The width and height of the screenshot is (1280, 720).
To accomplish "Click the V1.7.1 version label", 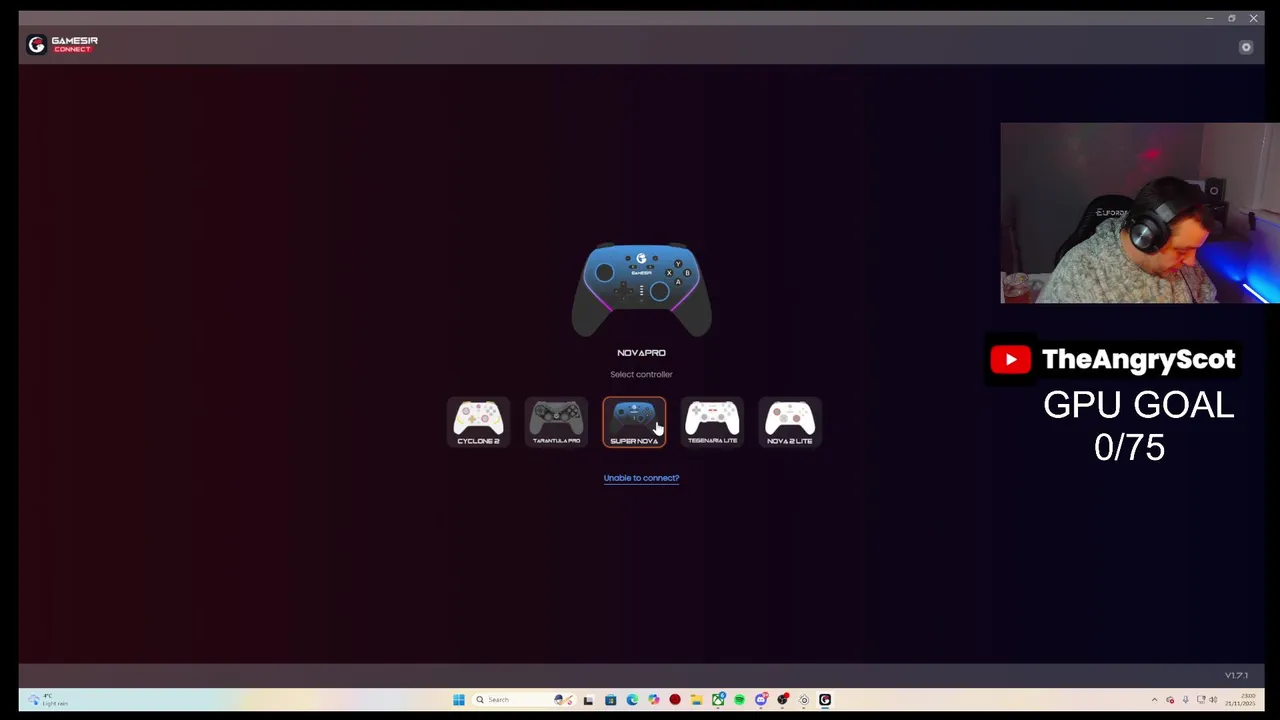I will coord(1237,675).
